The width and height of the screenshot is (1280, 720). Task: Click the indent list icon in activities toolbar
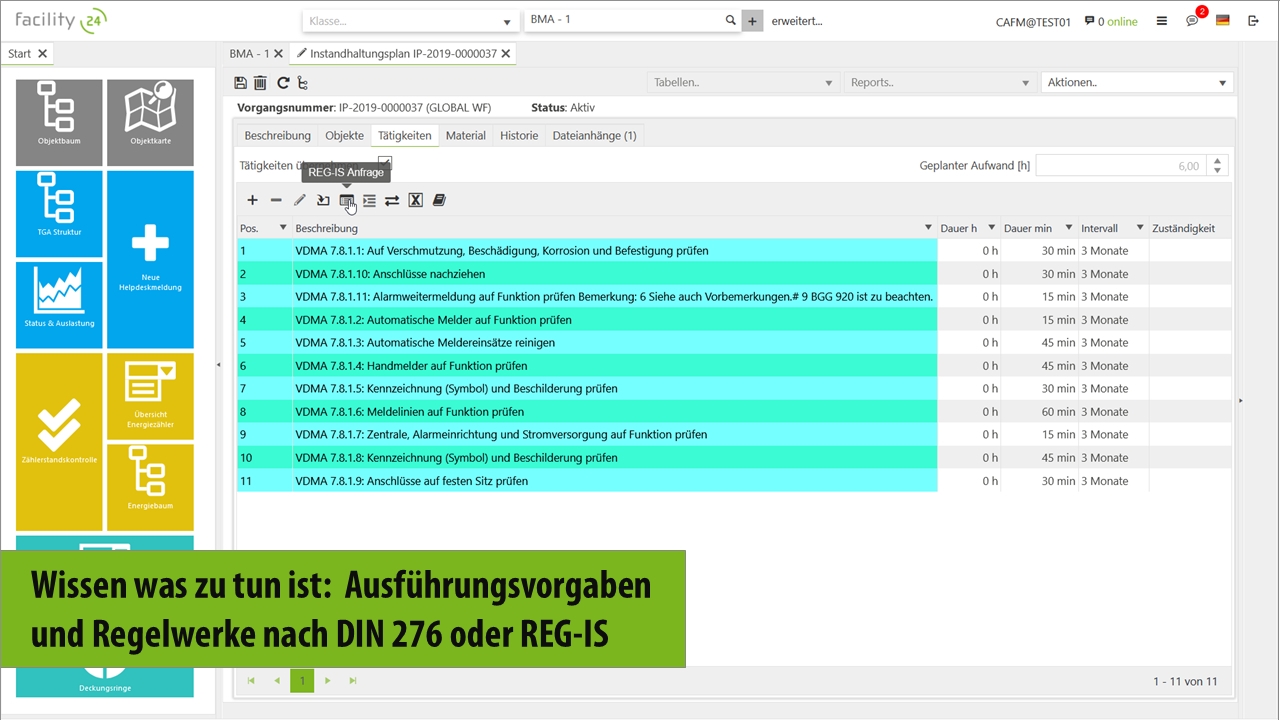(369, 201)
